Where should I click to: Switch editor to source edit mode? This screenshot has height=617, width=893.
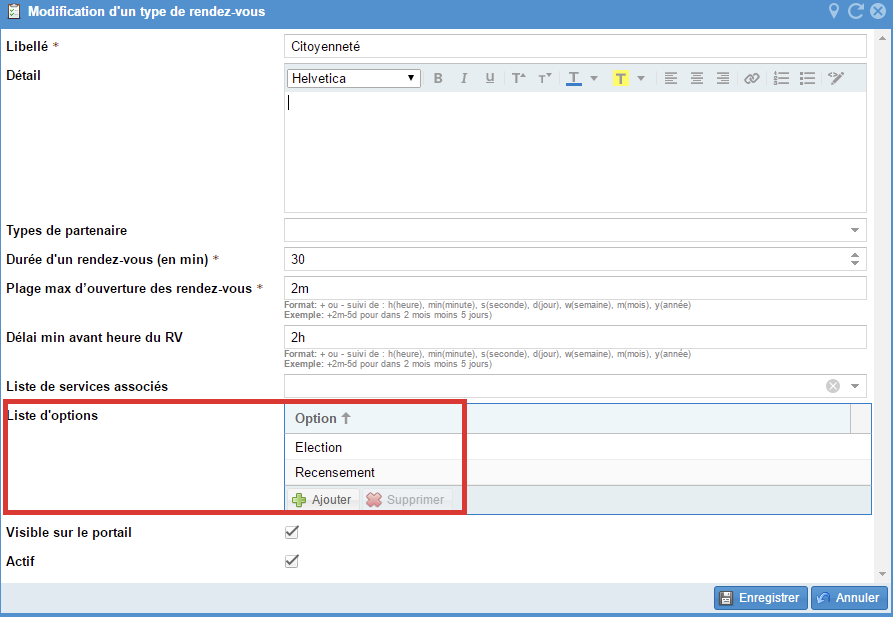tap(837, 78)
